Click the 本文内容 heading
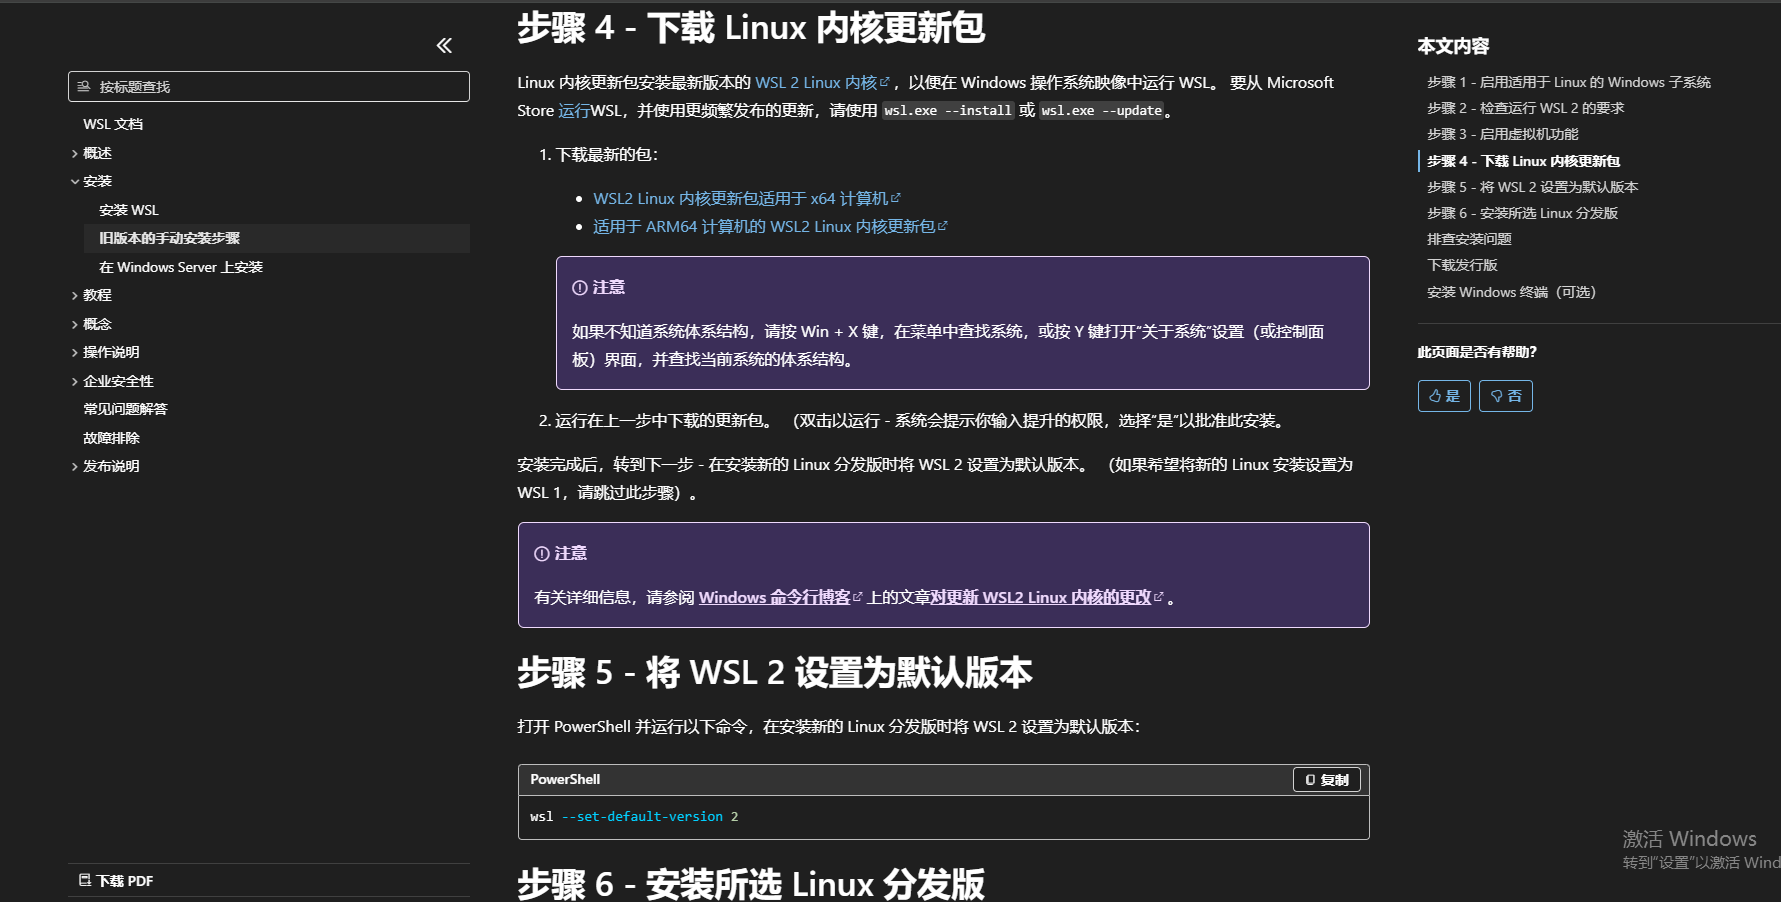The height and width of the screenshot is (902, 1781). click(x=1453, y=46)
